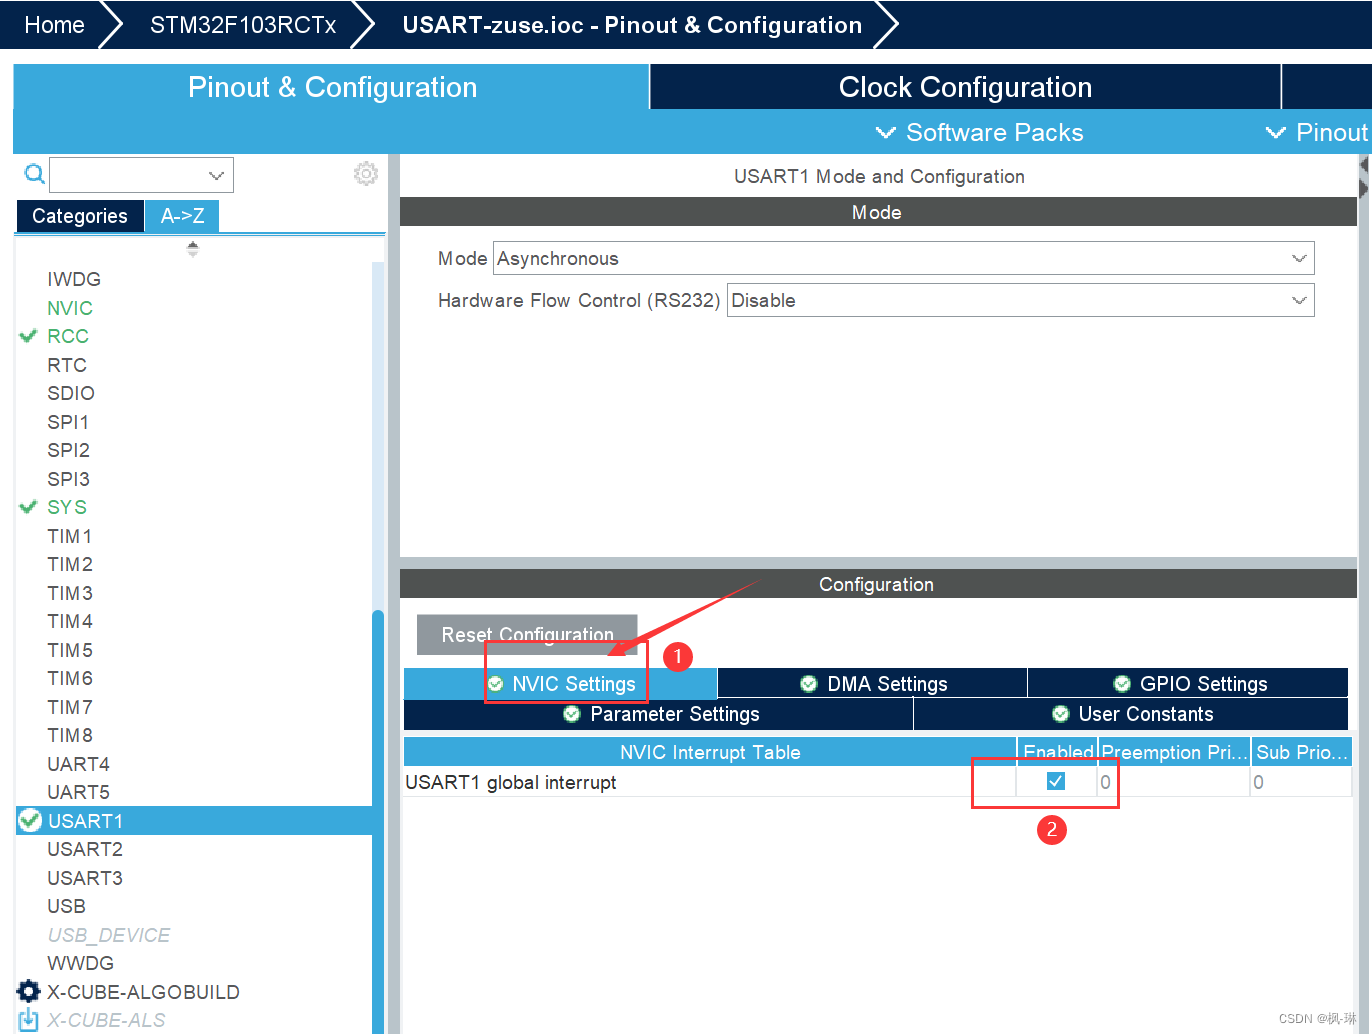
Task: Click the DMA Settings tab status icon
Action: pos(809,684)
